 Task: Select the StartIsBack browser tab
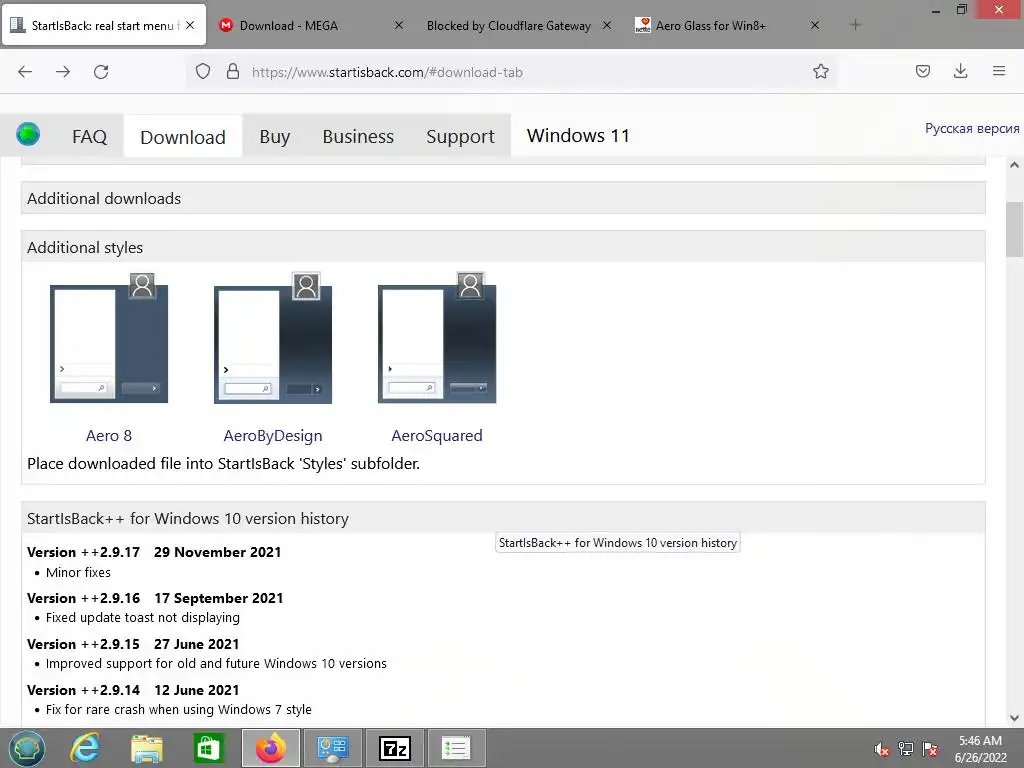point(104,25)
